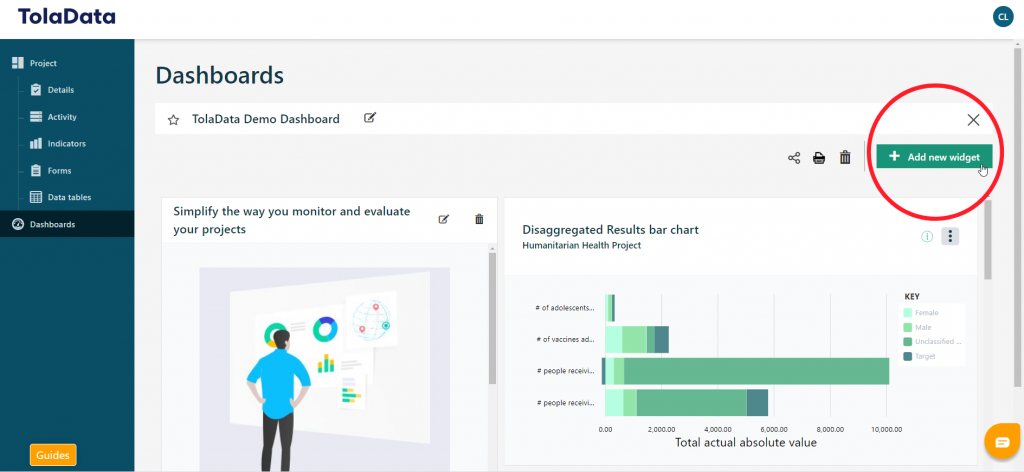This screenshot has height=472, width=1024.
Task: Click the Dashboards gauge icon
Action: (18, 224)
